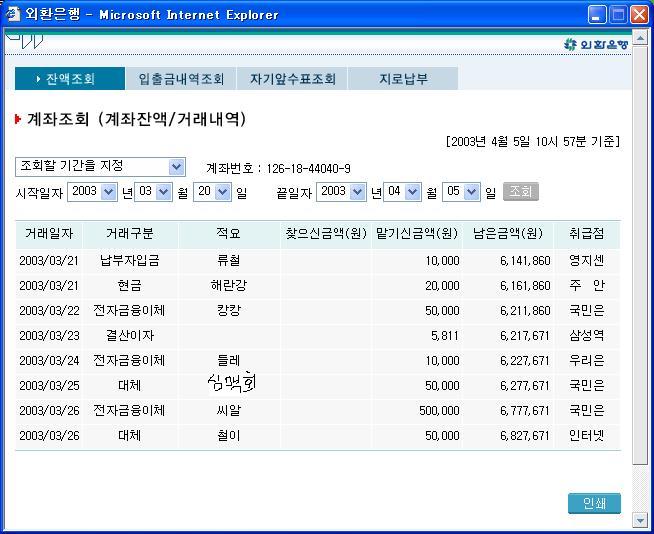Maximize the Internet Explorer window
This screenshot has width=654, height=534.
[x=619, y=14]
